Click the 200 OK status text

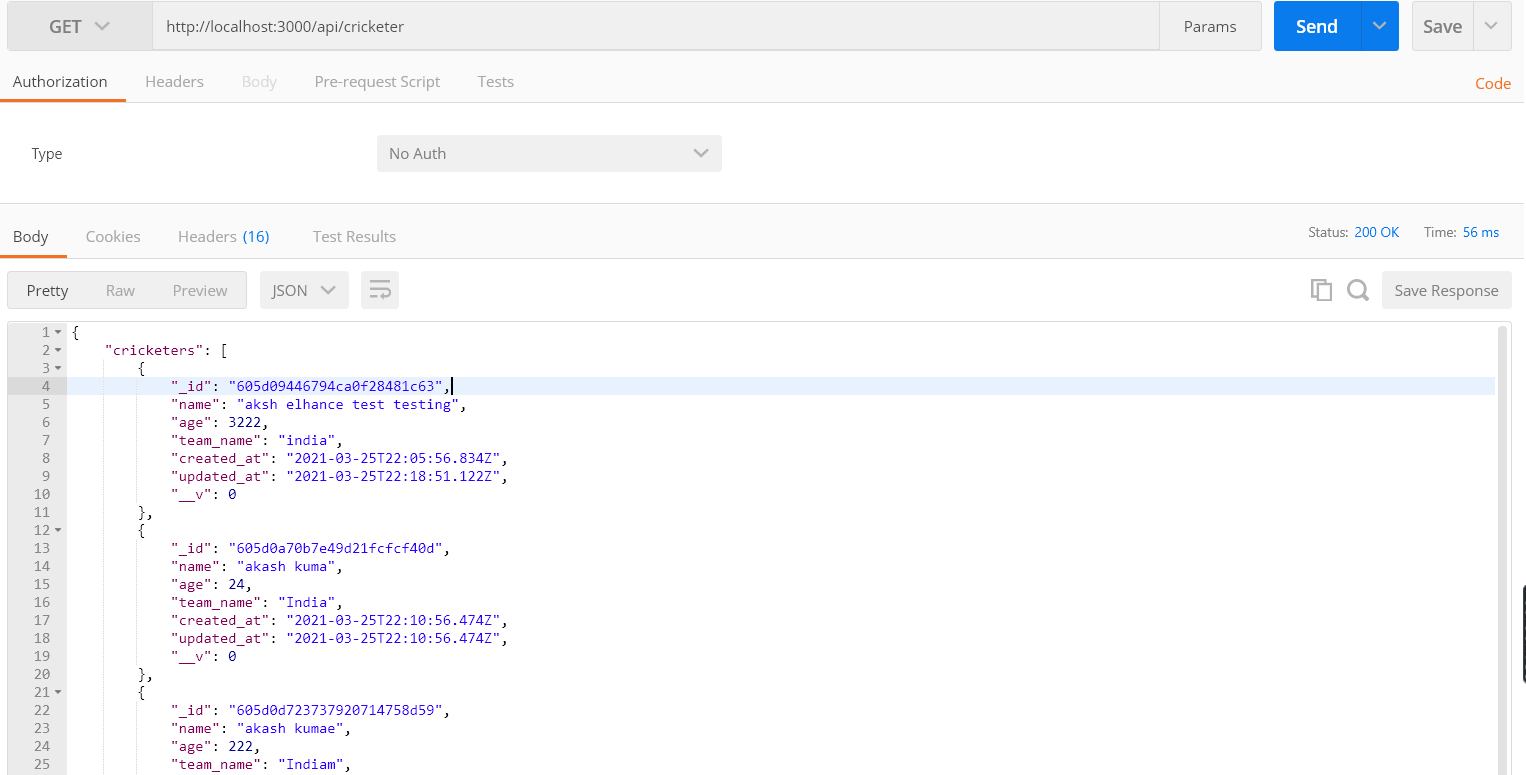click(x=1377, y=232)
